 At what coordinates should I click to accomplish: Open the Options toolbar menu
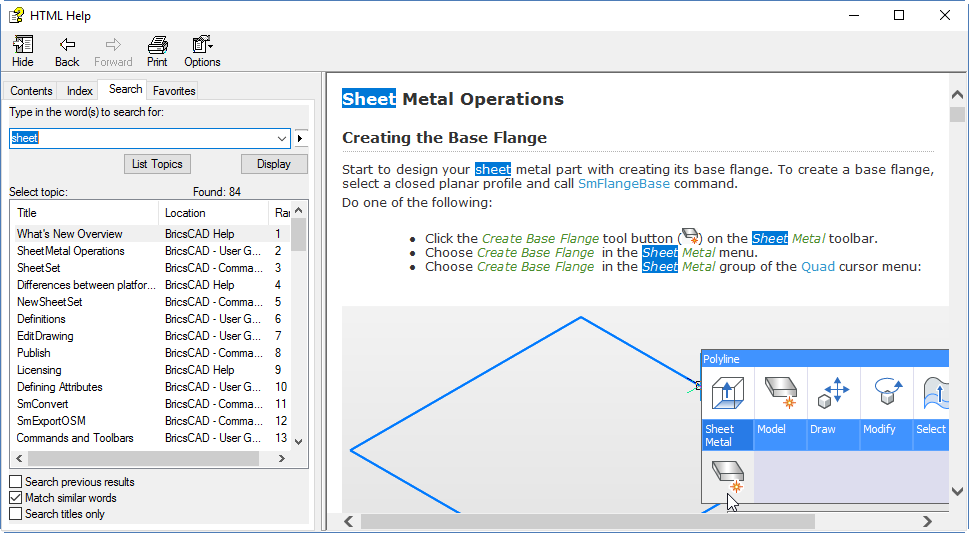tap(202, 51)
